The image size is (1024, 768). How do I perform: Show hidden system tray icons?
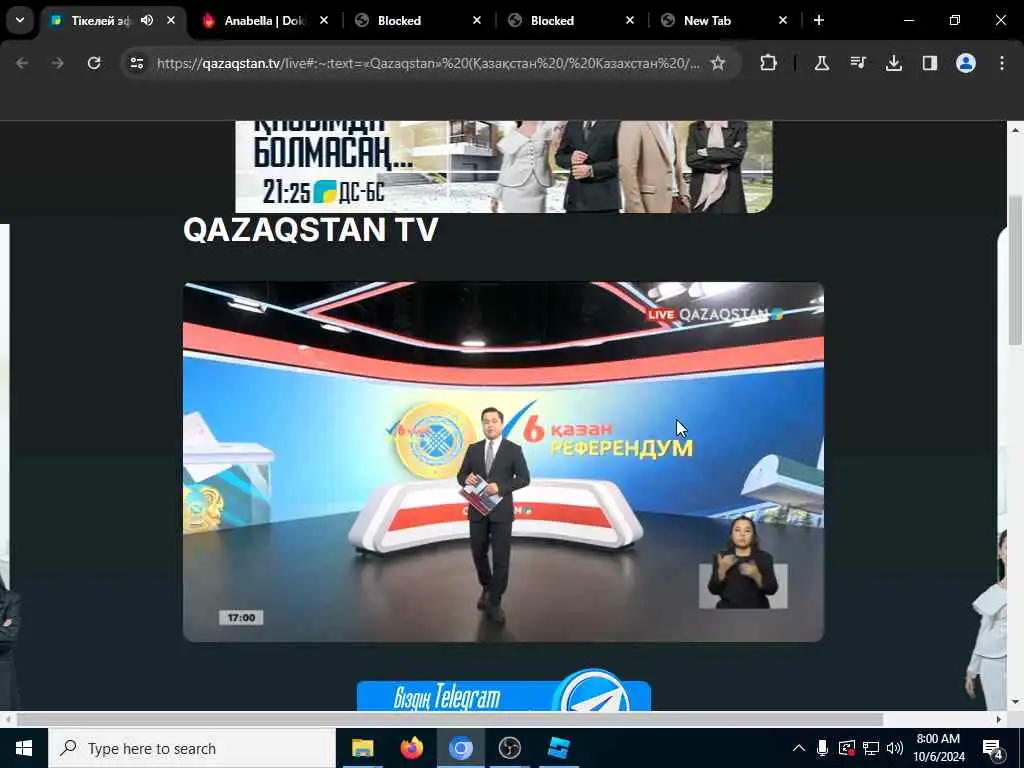coord(799,748)
